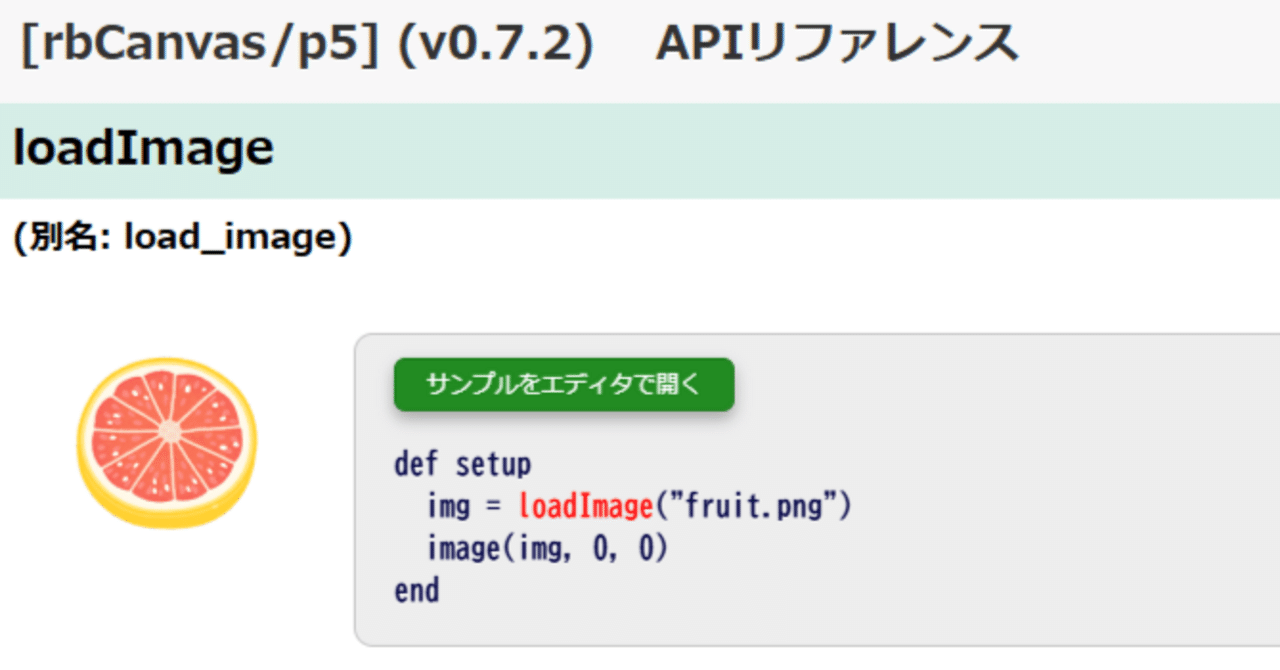Click the light green heading band
The width and height of the screenshot is (1280, 670).
(800, 150)
